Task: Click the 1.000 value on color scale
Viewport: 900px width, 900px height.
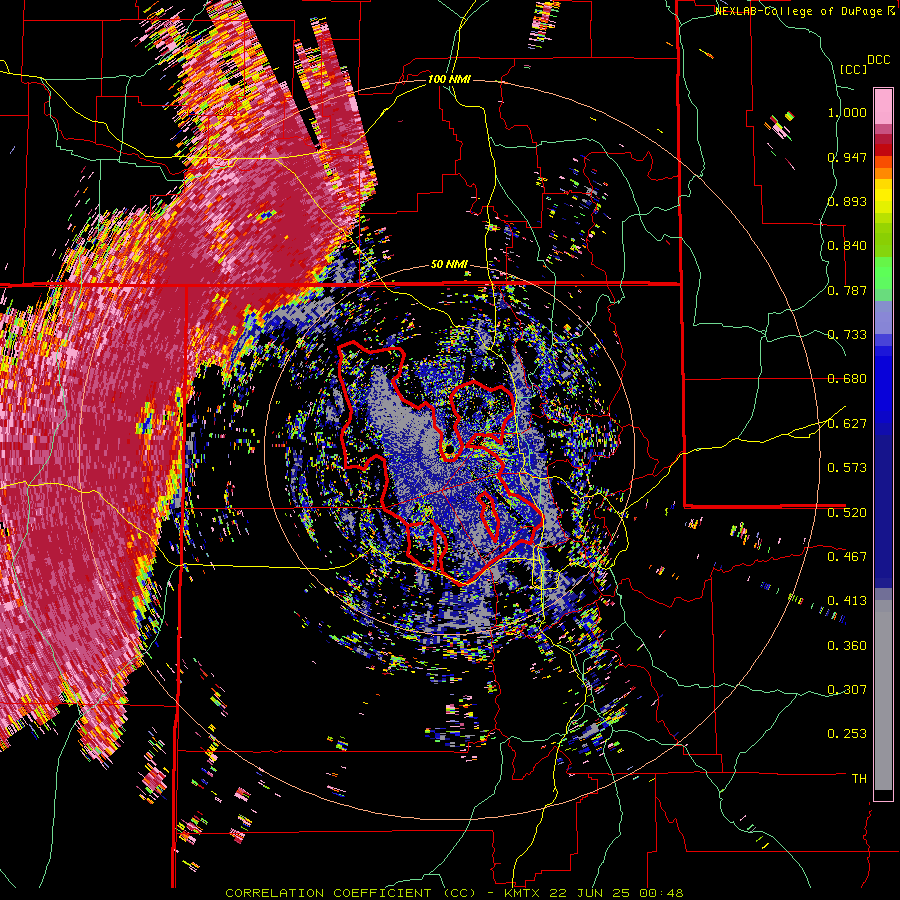Action: tap(847, 112)
